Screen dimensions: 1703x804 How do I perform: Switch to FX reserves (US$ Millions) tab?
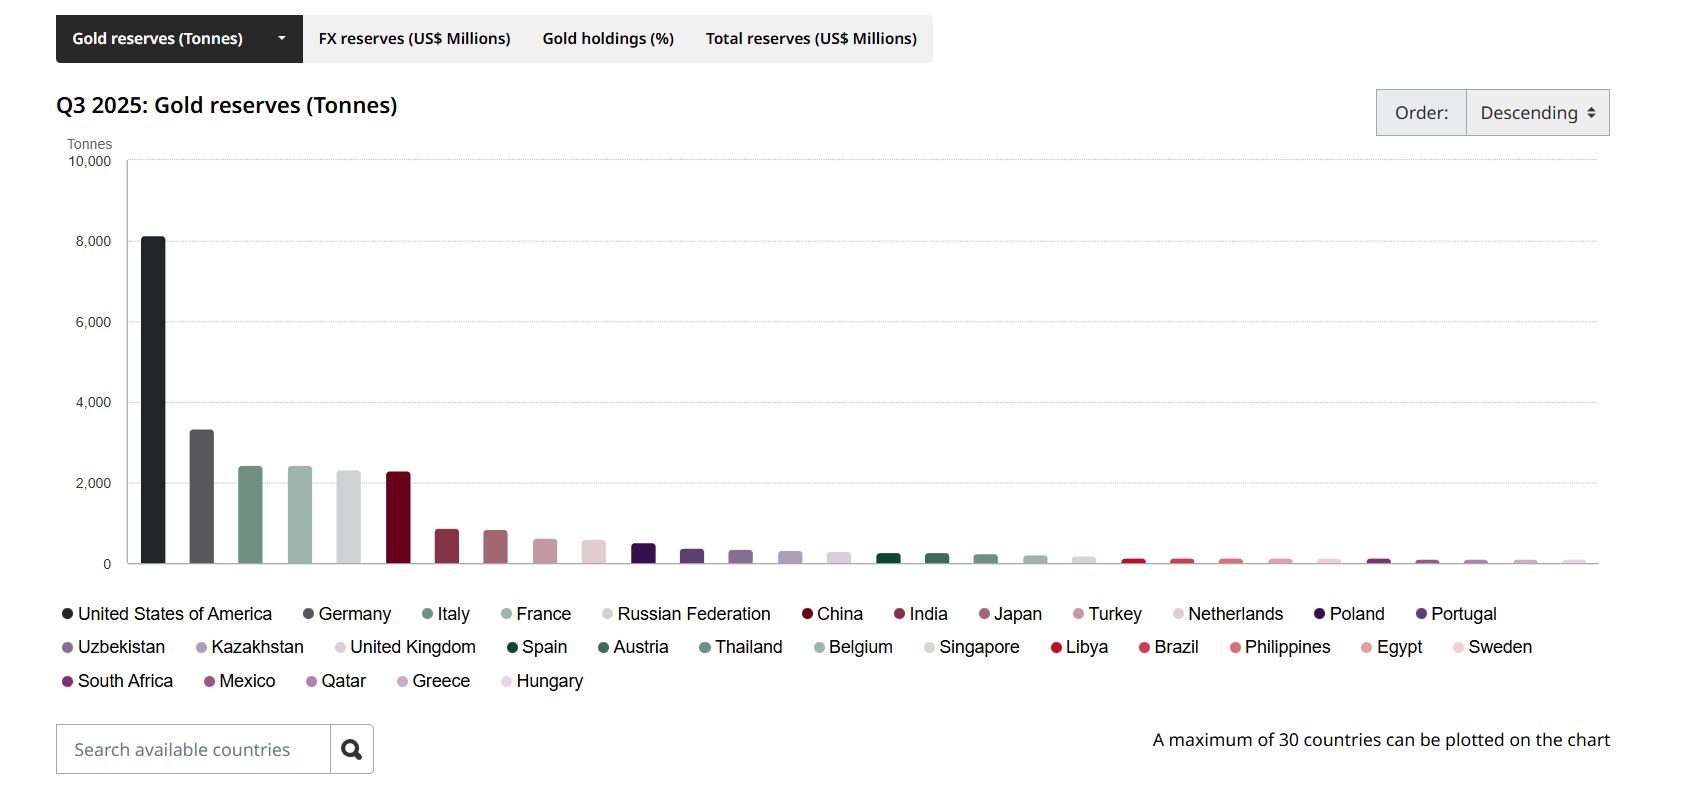pyautogui.click(x=414, y=39)
